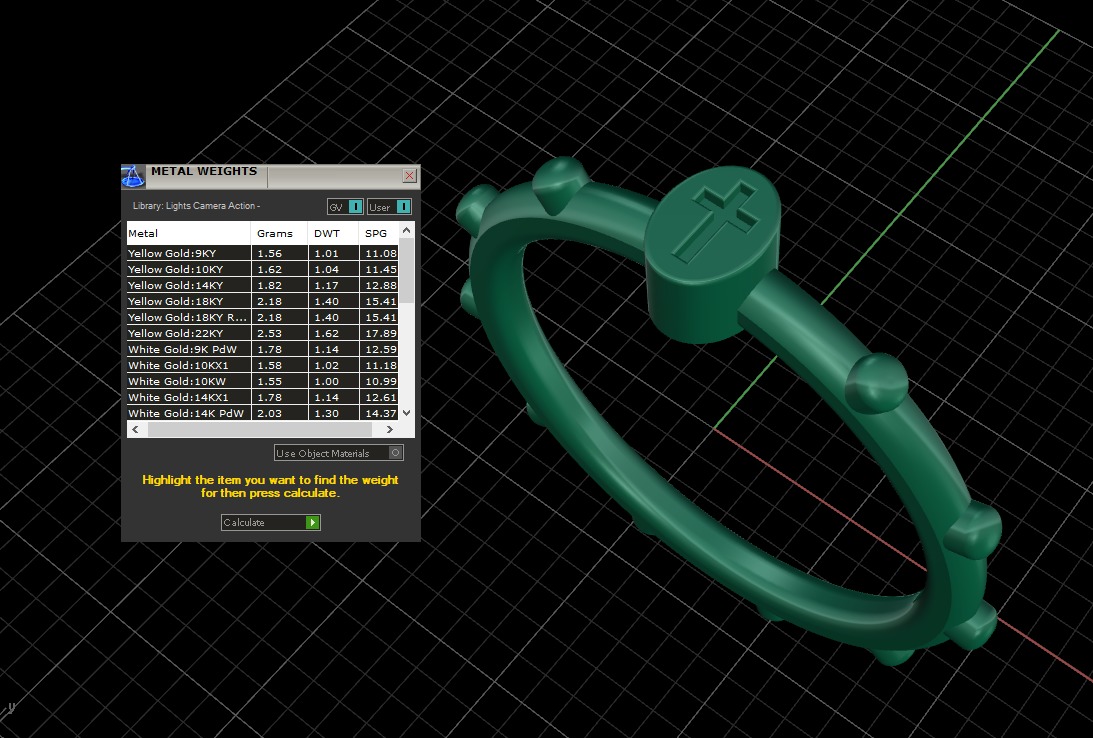Select the White Gold:10KW row
This screenshot has height=738, width=1093.
[x=262, y=381]
